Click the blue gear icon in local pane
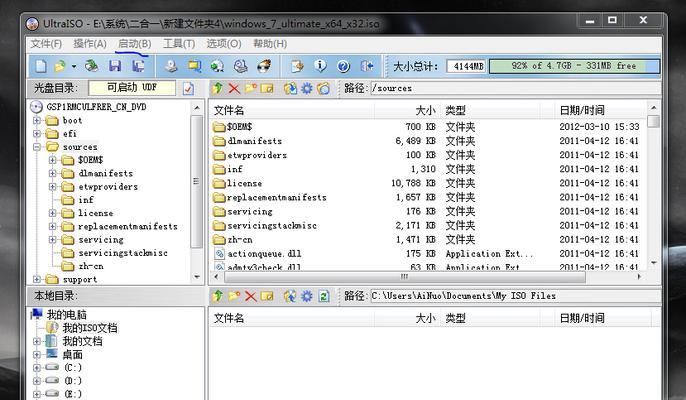 (x=307, y=296)
